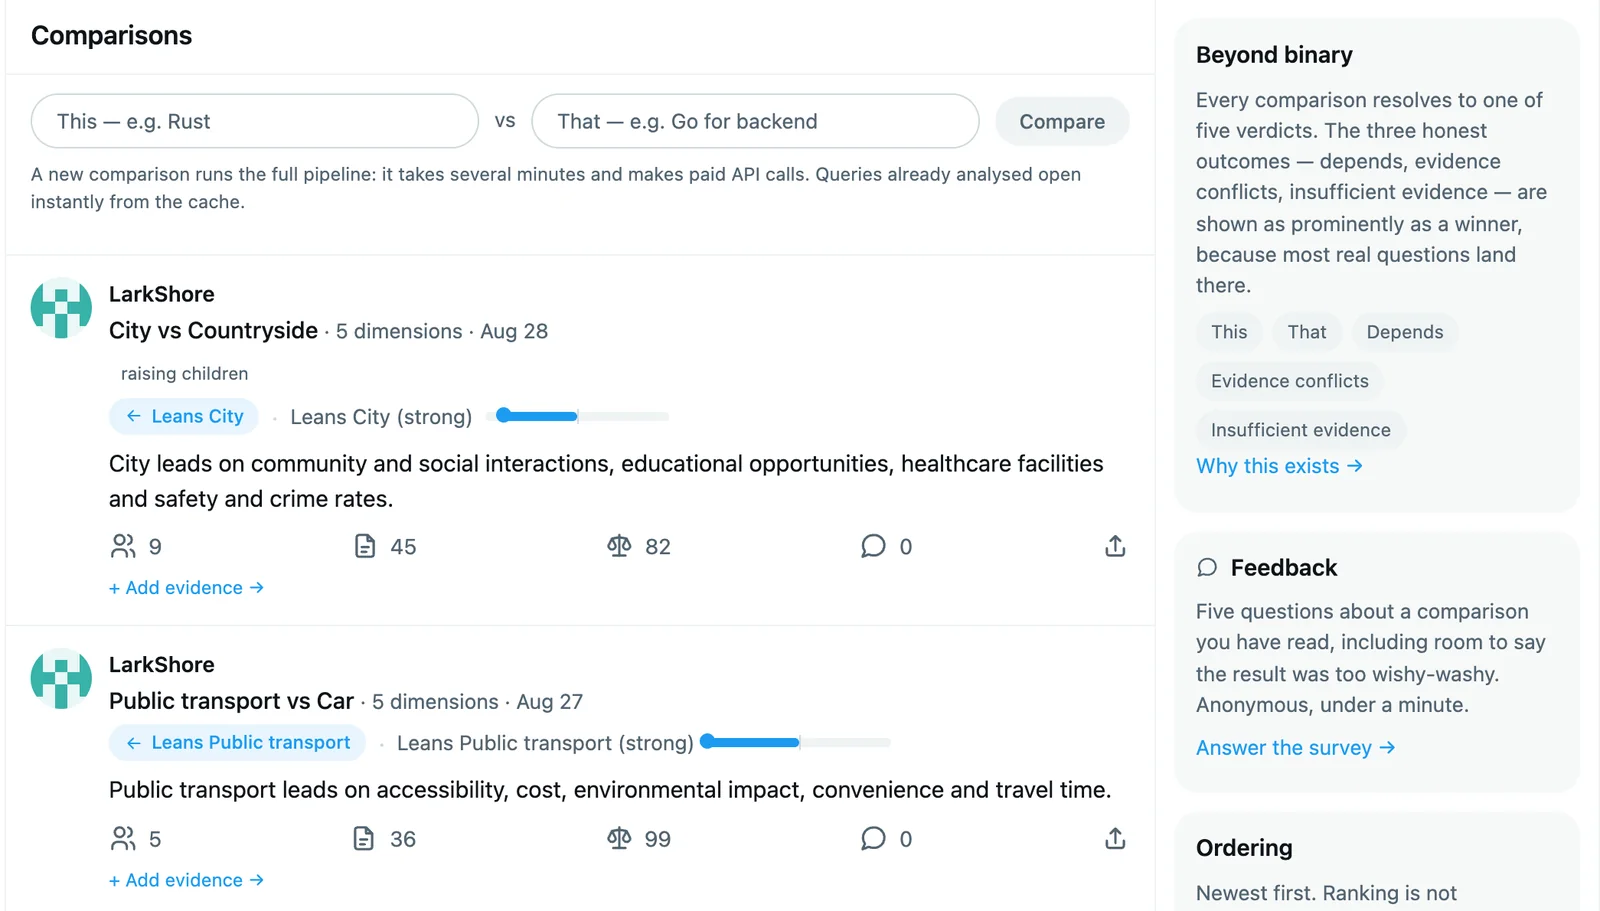Click Add evidence under City vs Countryside
This screenshot has width=1600, height=911.
pyautogui.click(x=186, y=588)
